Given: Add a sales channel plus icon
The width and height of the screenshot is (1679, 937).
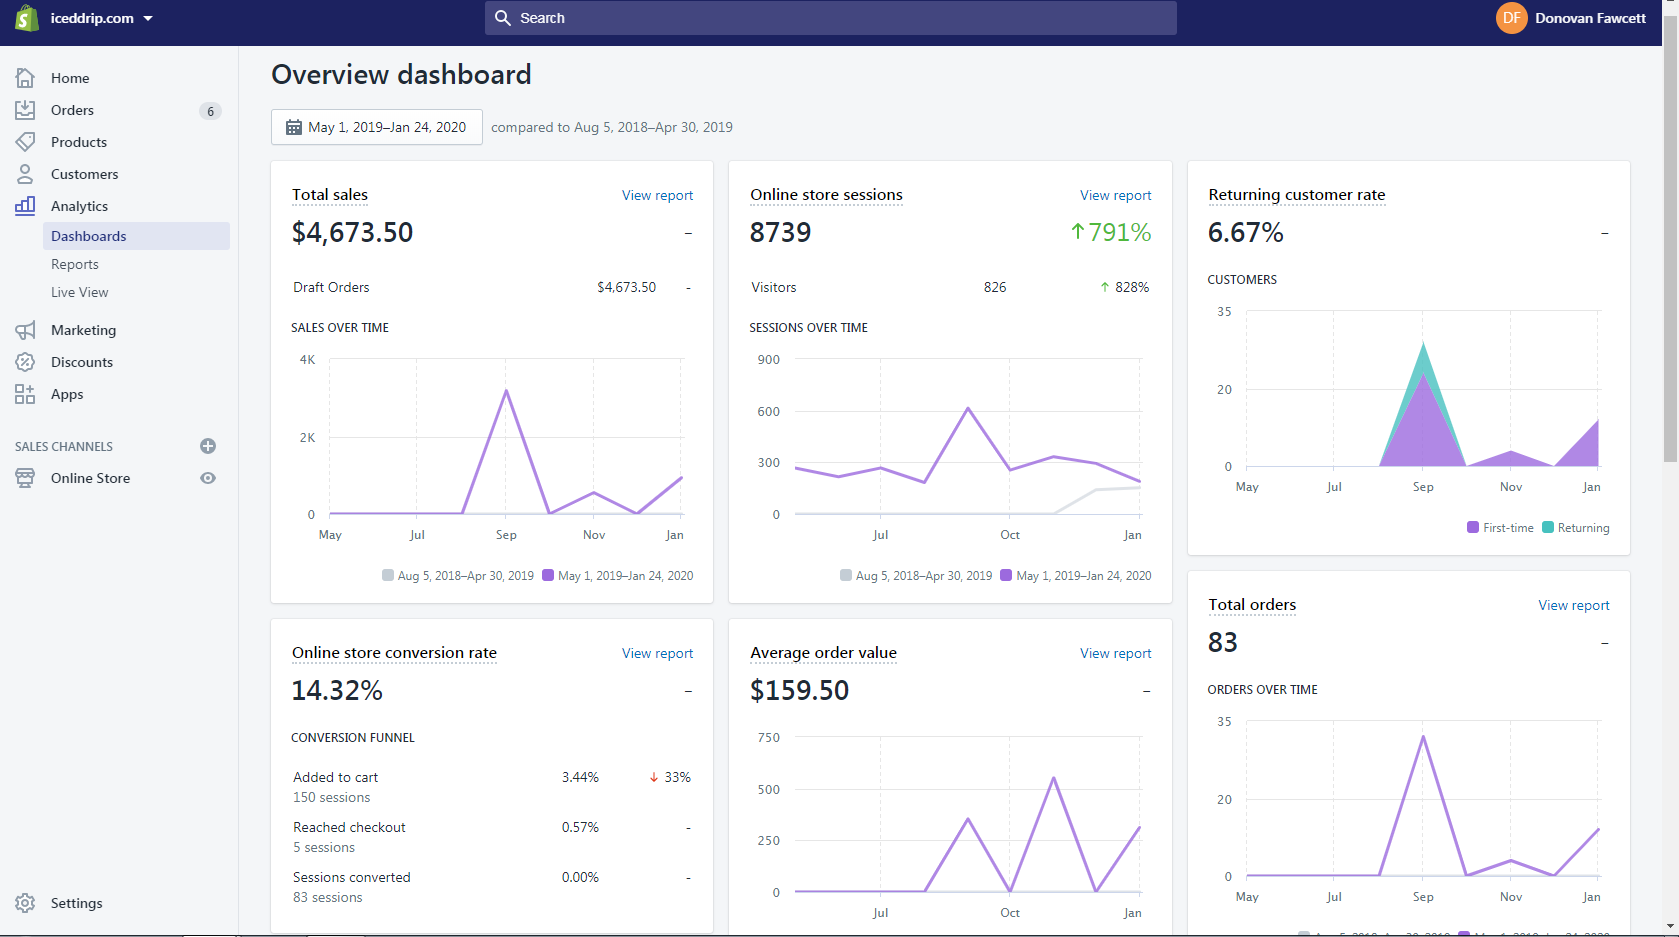Looking at the screenshot, I should click(208, 446).
